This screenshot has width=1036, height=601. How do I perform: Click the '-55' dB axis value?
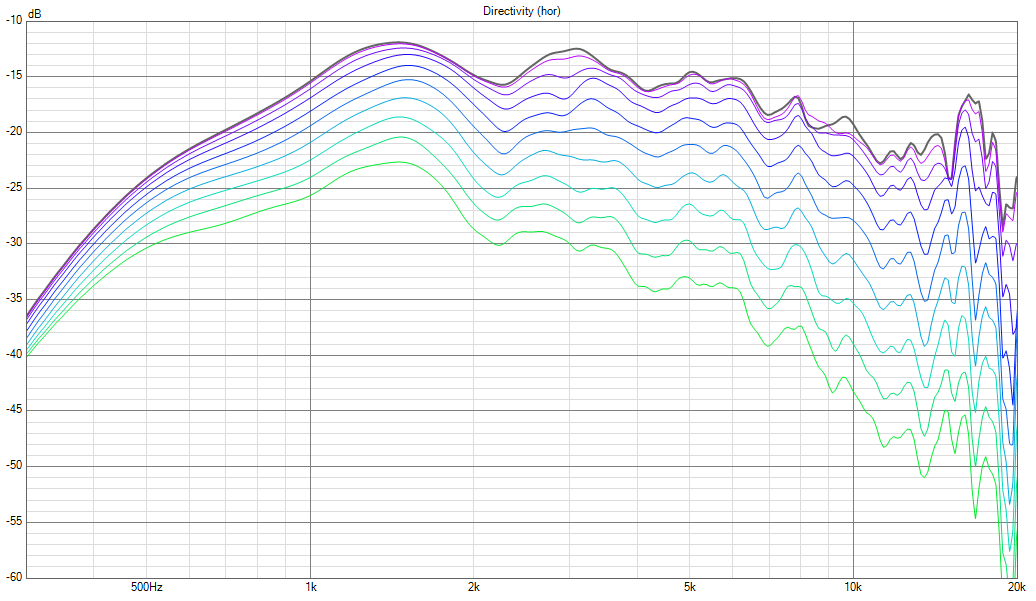14,521
